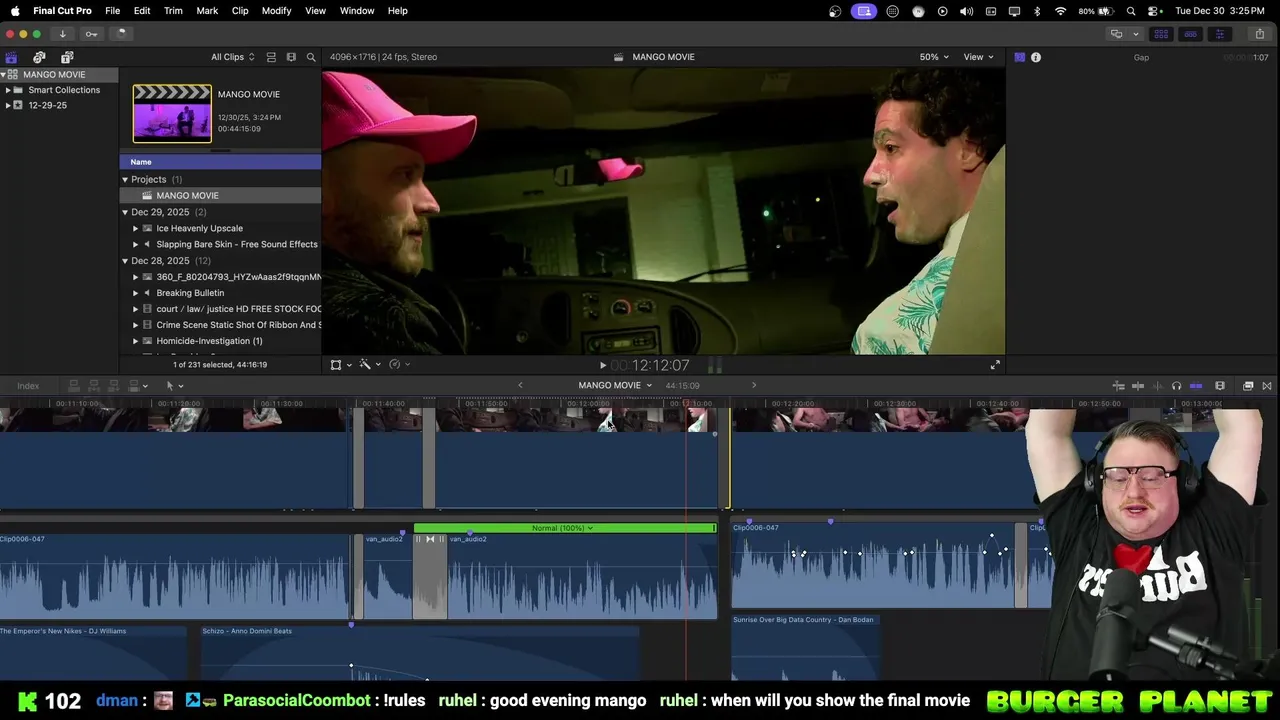Toggle solo headphones icon
The height and width of the screenshot is (720, 1280).
(x=1176, y=386)
